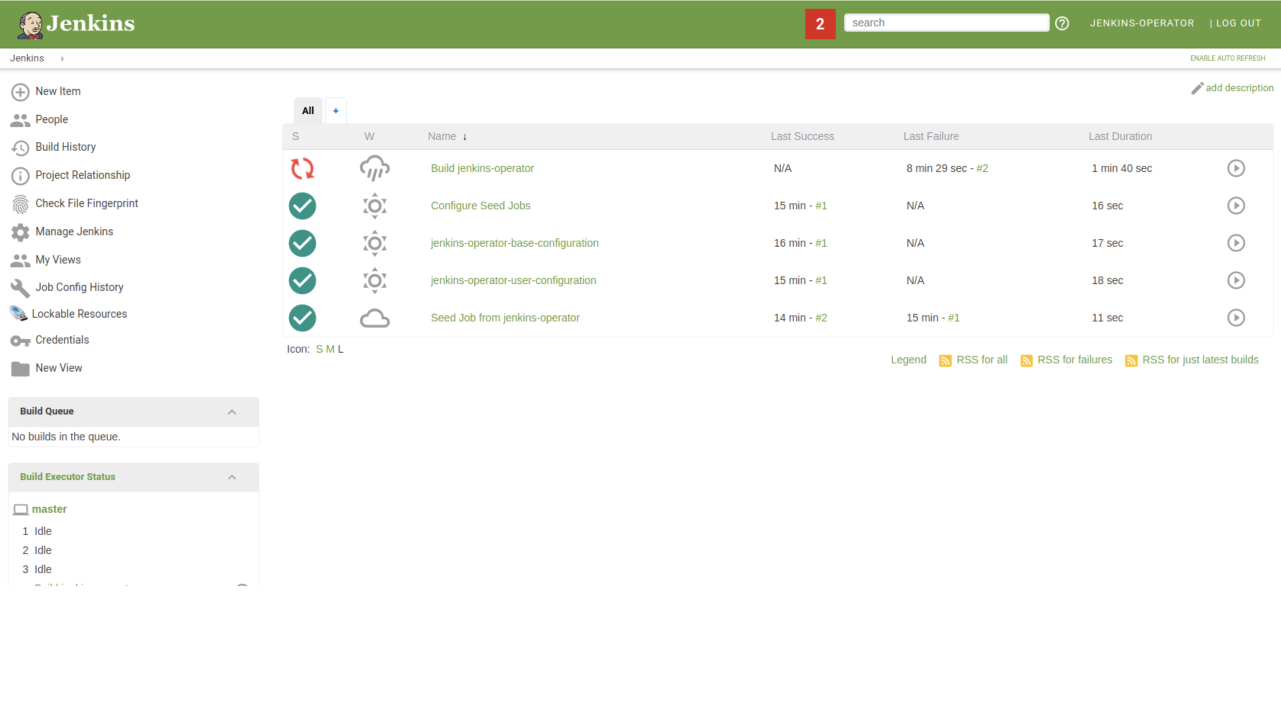Sort the table by Last Duration column
Image resolution: width=1281 pixels, height=719 pixels.
tap(1120, 136)
